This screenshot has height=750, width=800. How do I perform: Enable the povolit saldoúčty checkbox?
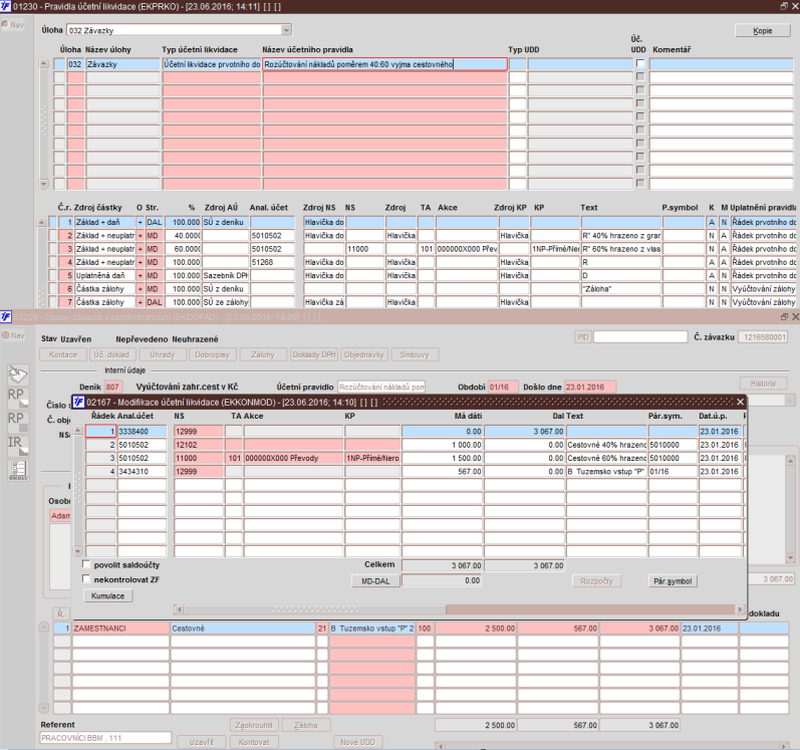[86, 564]
